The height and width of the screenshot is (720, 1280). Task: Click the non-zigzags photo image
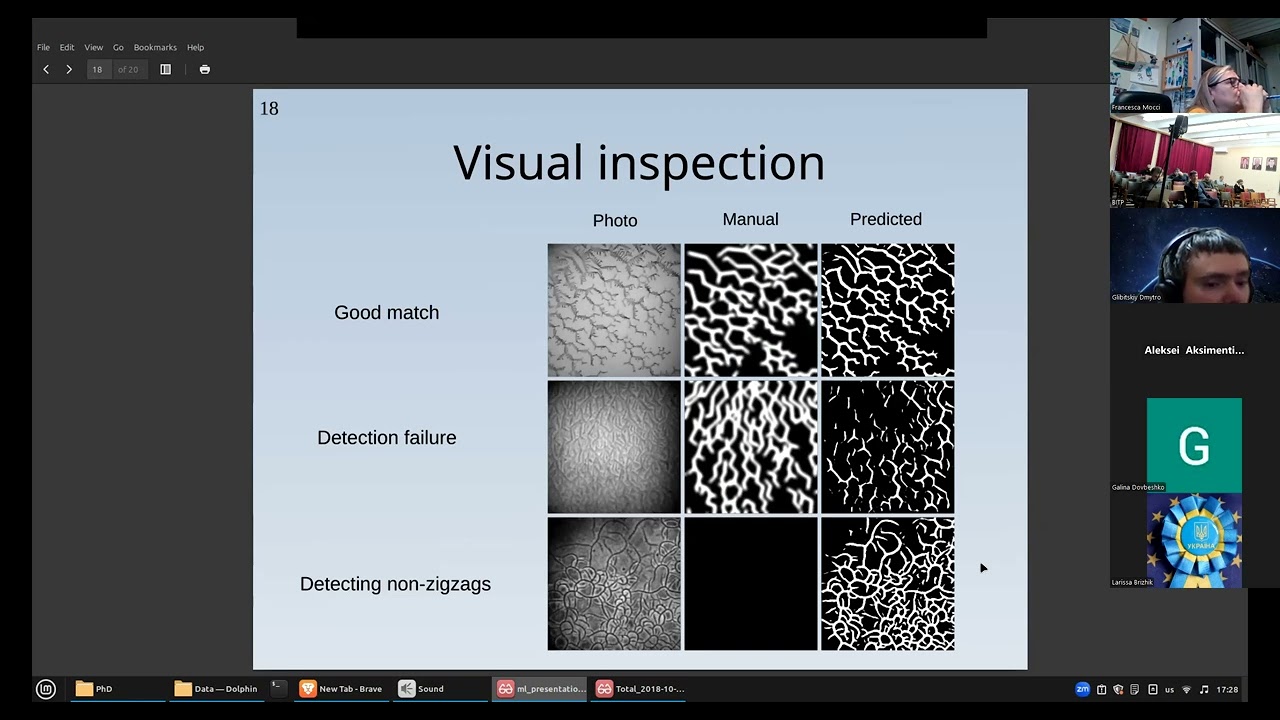click(x=614, y=584)
